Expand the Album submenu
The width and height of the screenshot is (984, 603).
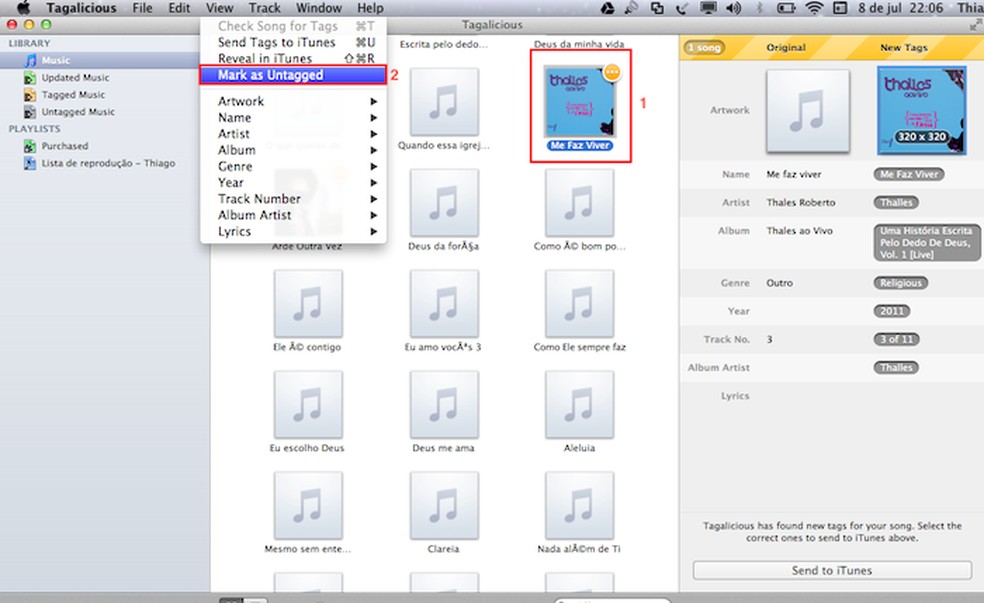(x=292, y=151)
